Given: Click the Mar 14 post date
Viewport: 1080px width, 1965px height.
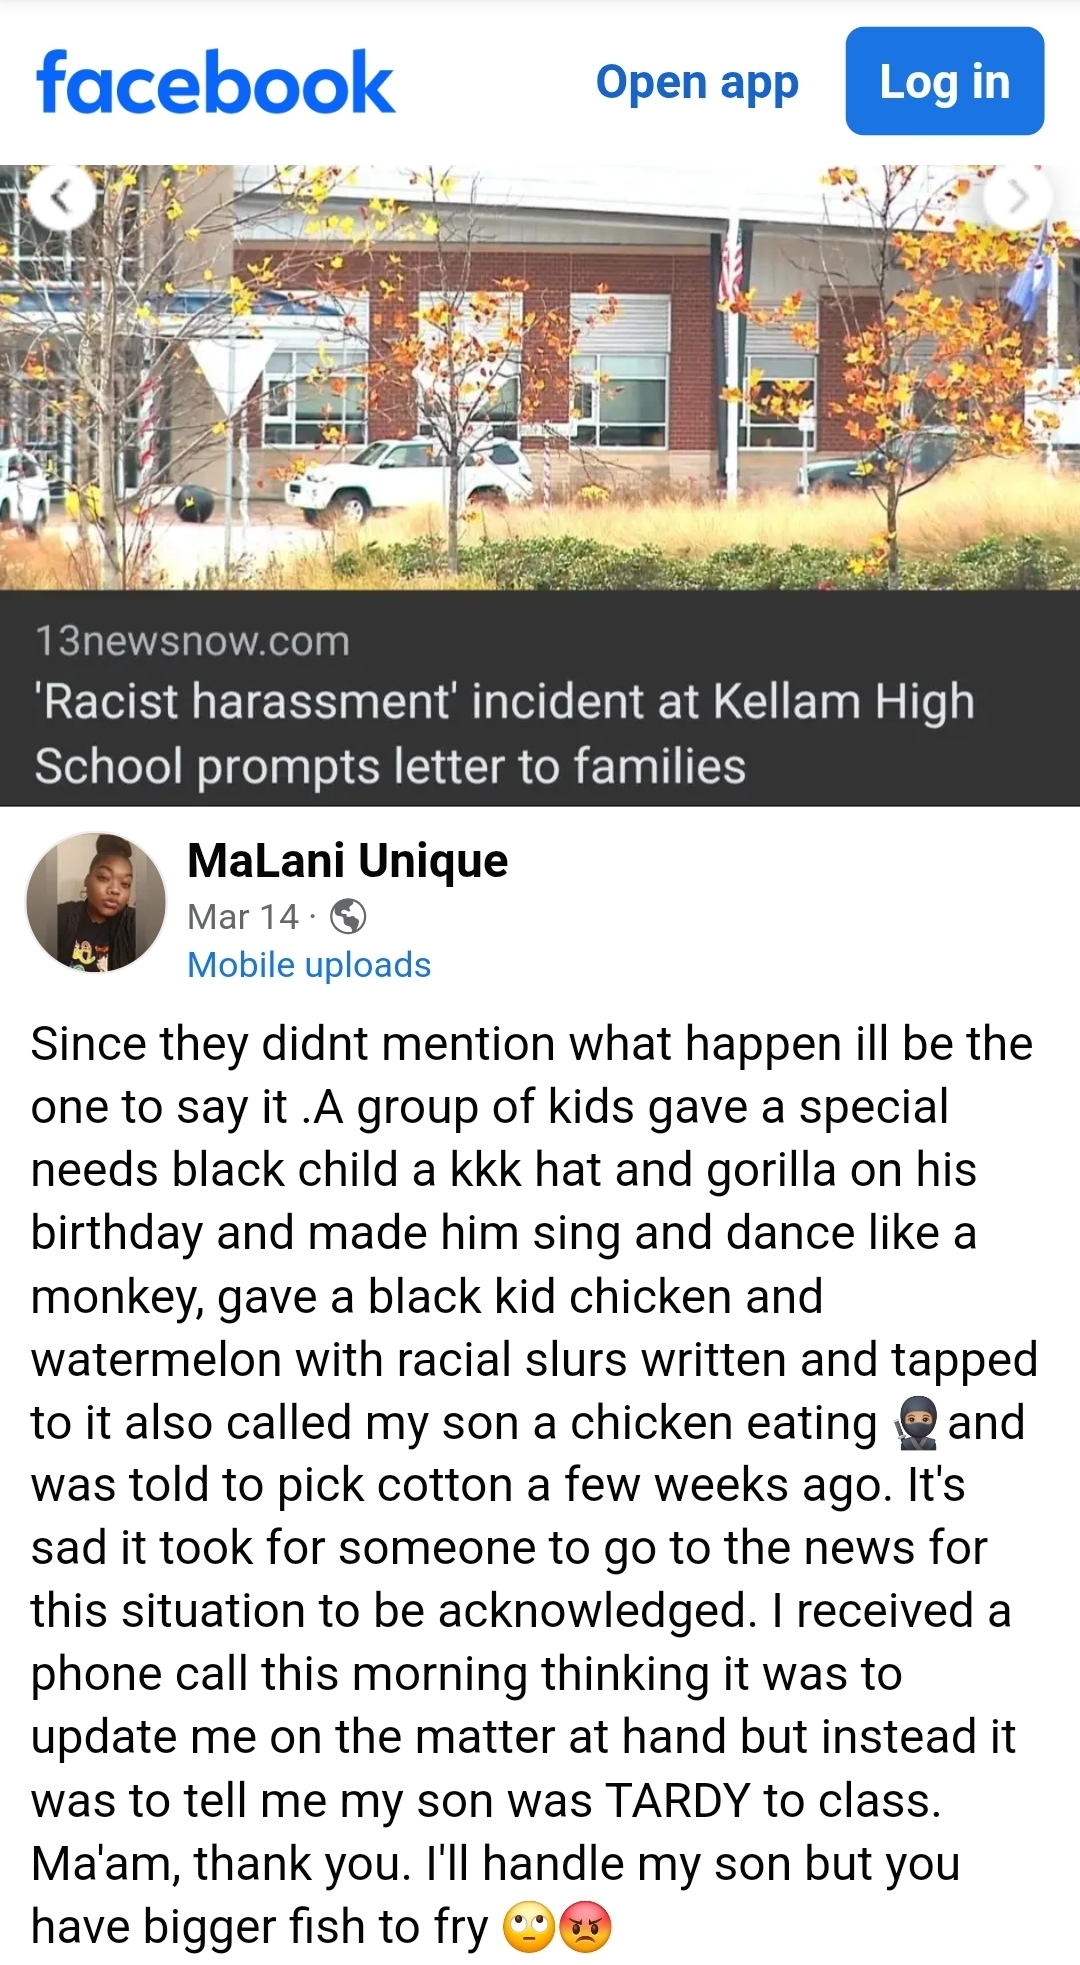Looking at the screenshot, I should pos(243,916).
